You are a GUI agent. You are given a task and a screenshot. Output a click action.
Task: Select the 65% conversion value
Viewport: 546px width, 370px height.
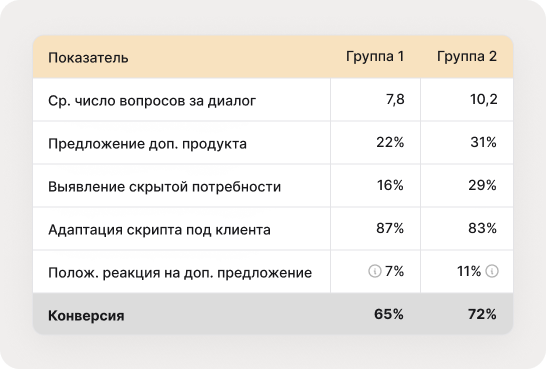(389, 314)
